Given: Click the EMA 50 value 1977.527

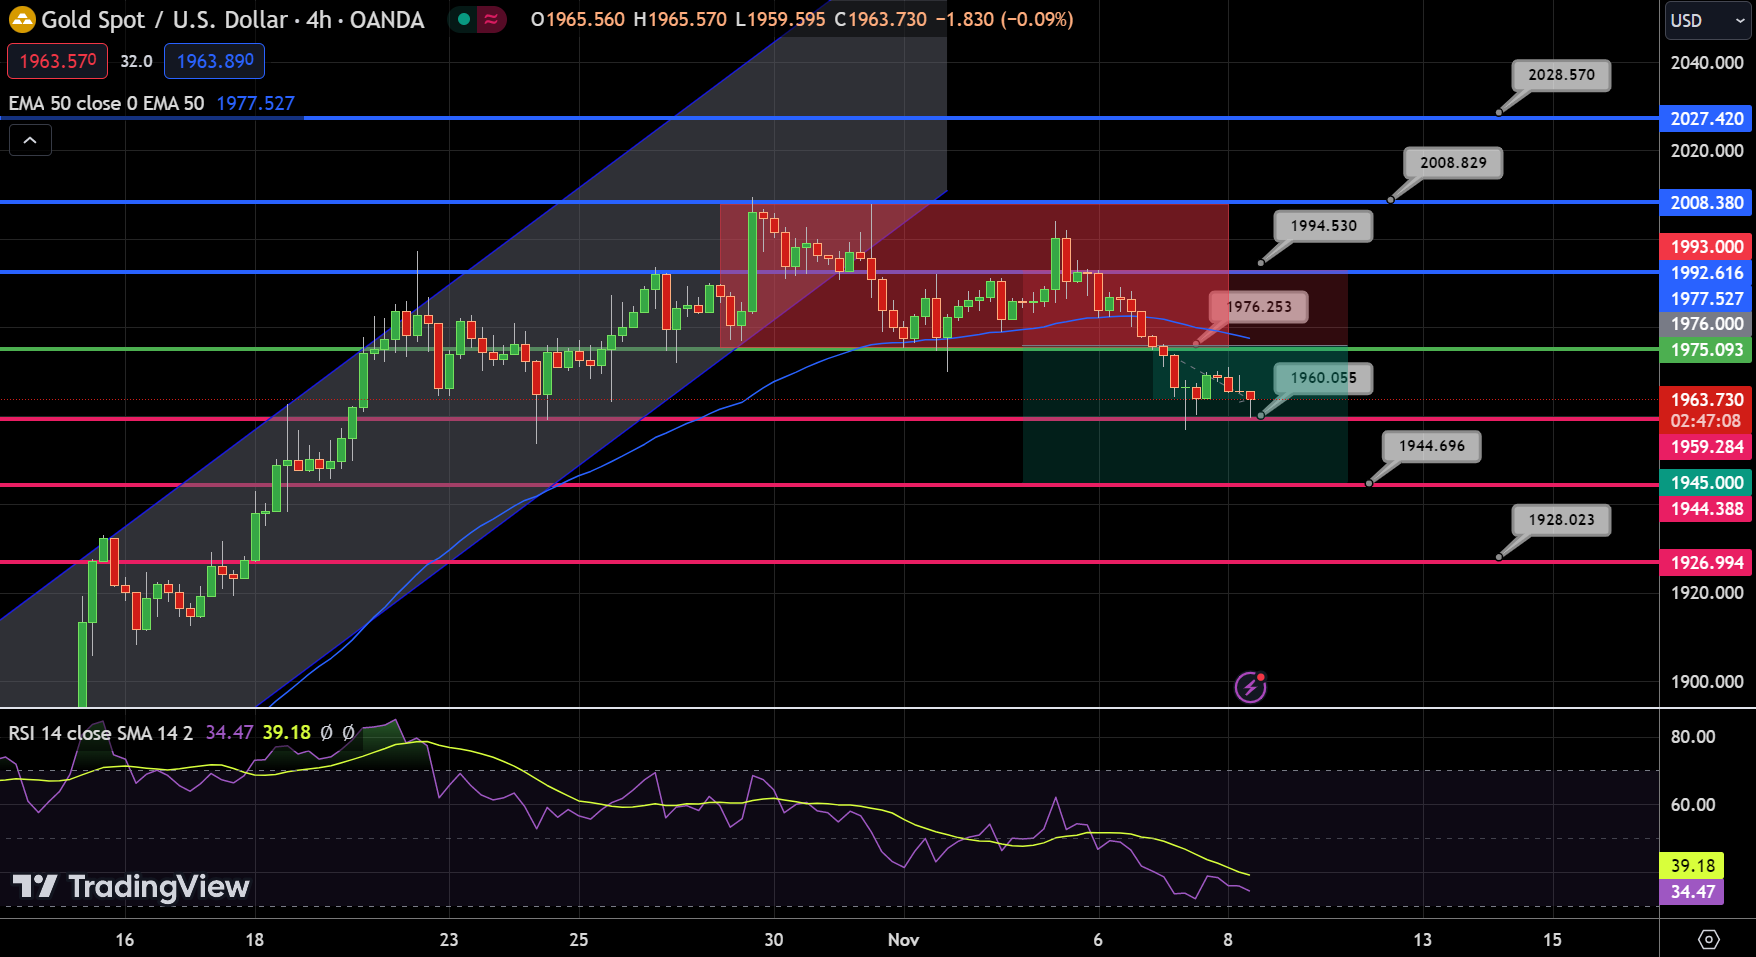Looking at the screenshot, I should click(x=256, y=103).
